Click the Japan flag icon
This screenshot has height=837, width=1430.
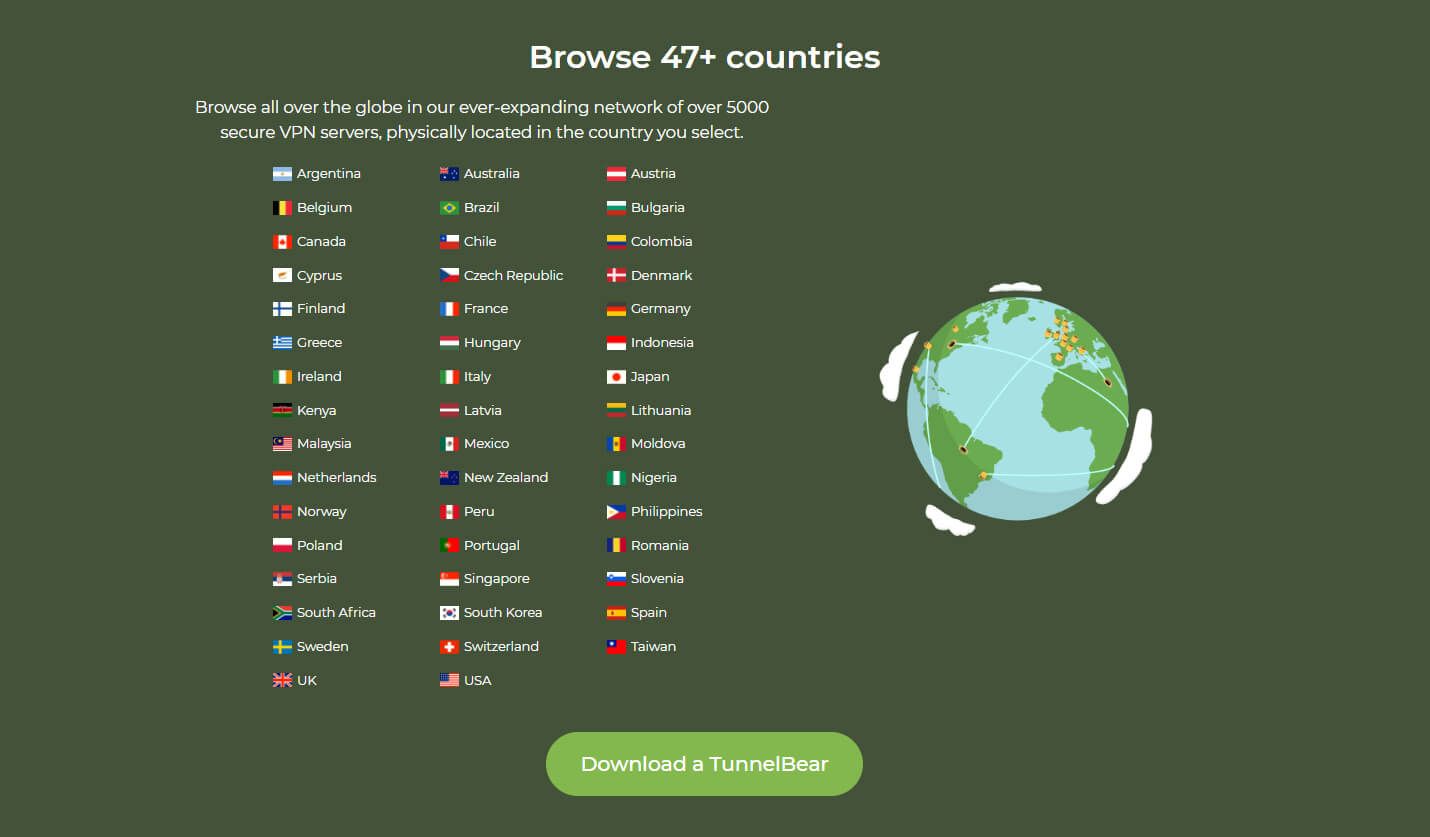point(616,377)
